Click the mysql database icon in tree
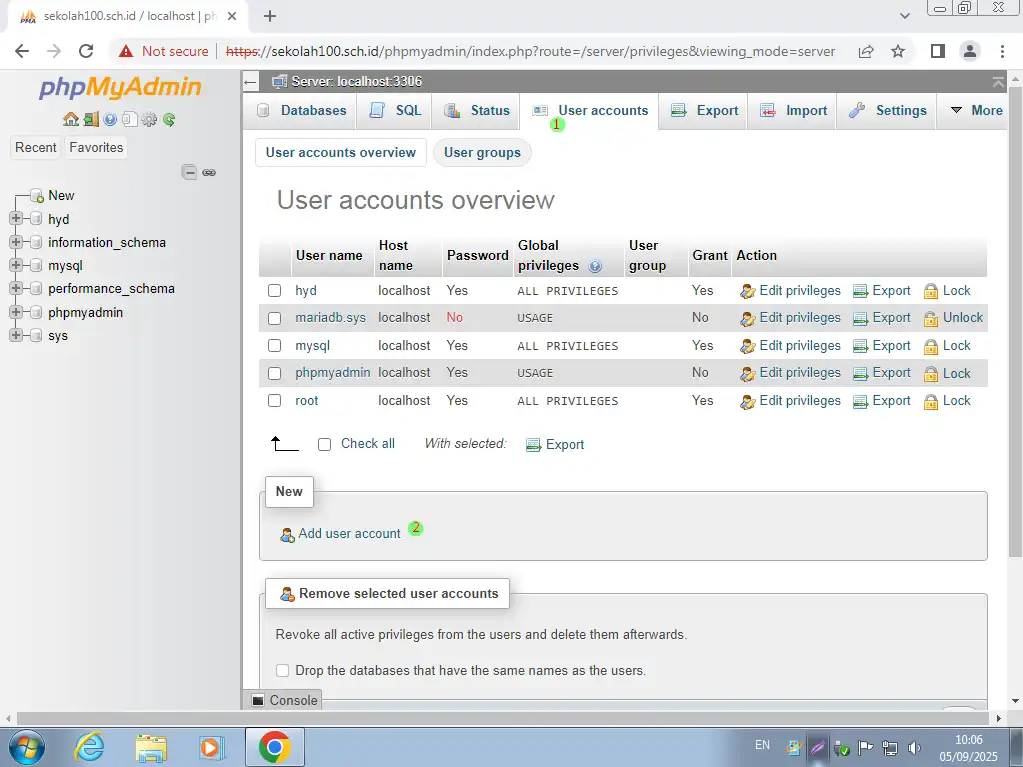1023x767 pixels. (37, 265)
